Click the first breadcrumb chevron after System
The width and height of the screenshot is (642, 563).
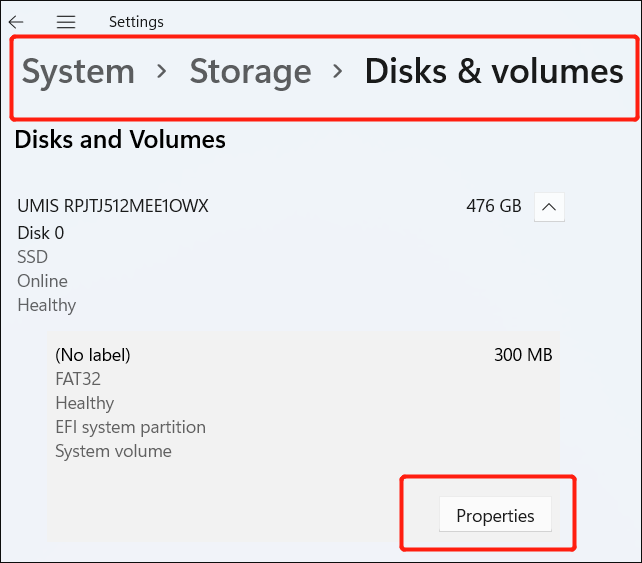click(x=162, y=72)
